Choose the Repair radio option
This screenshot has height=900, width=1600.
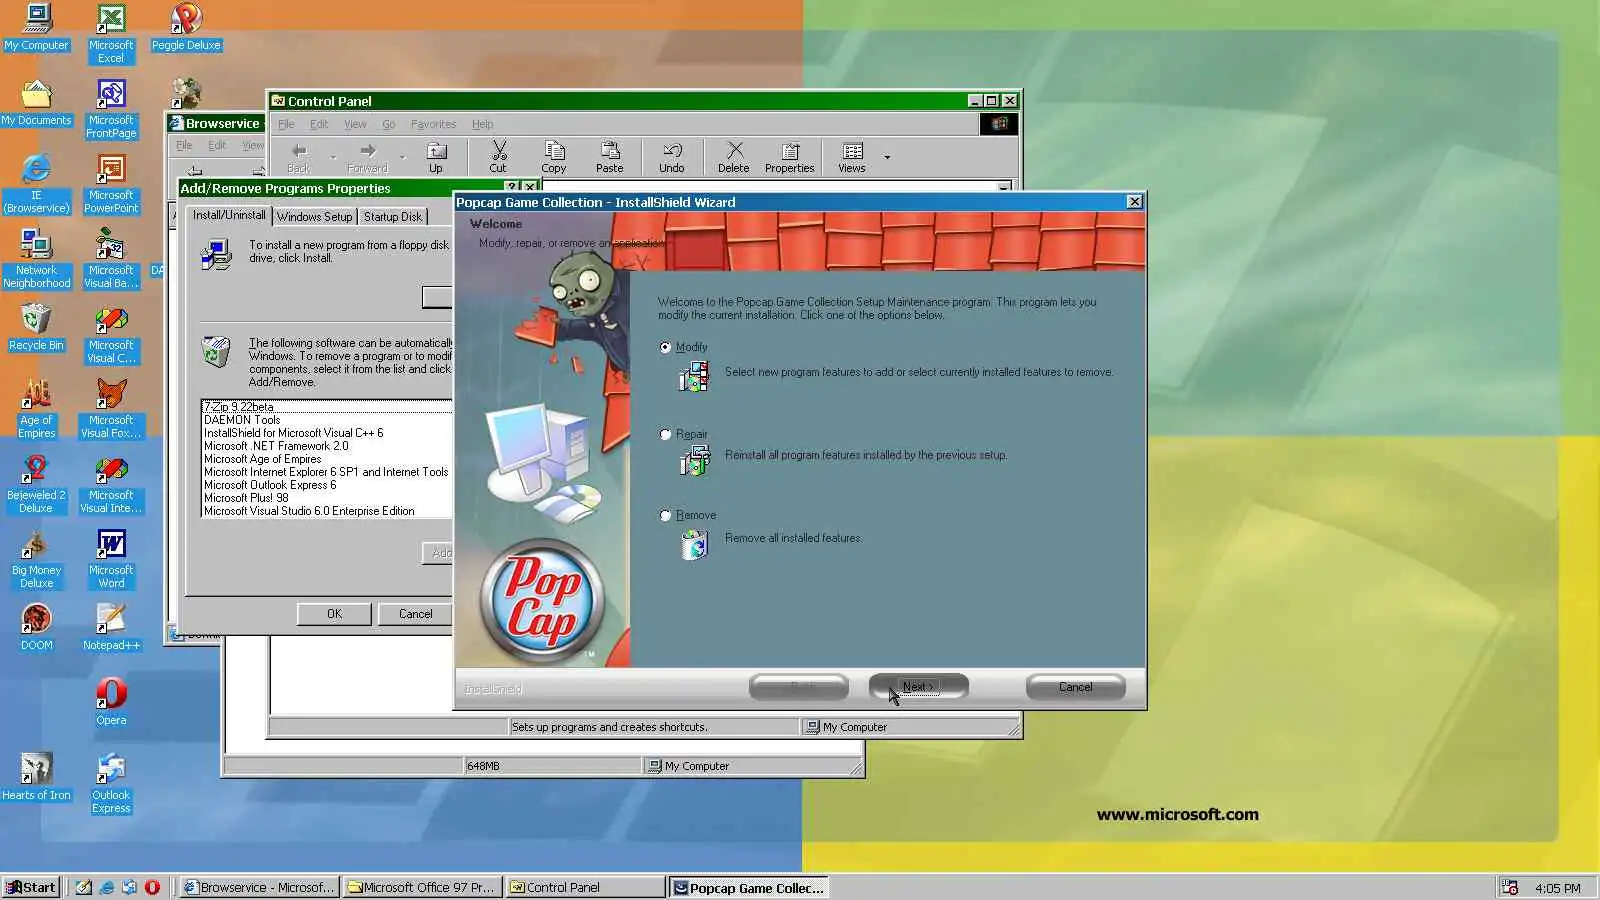665,434
